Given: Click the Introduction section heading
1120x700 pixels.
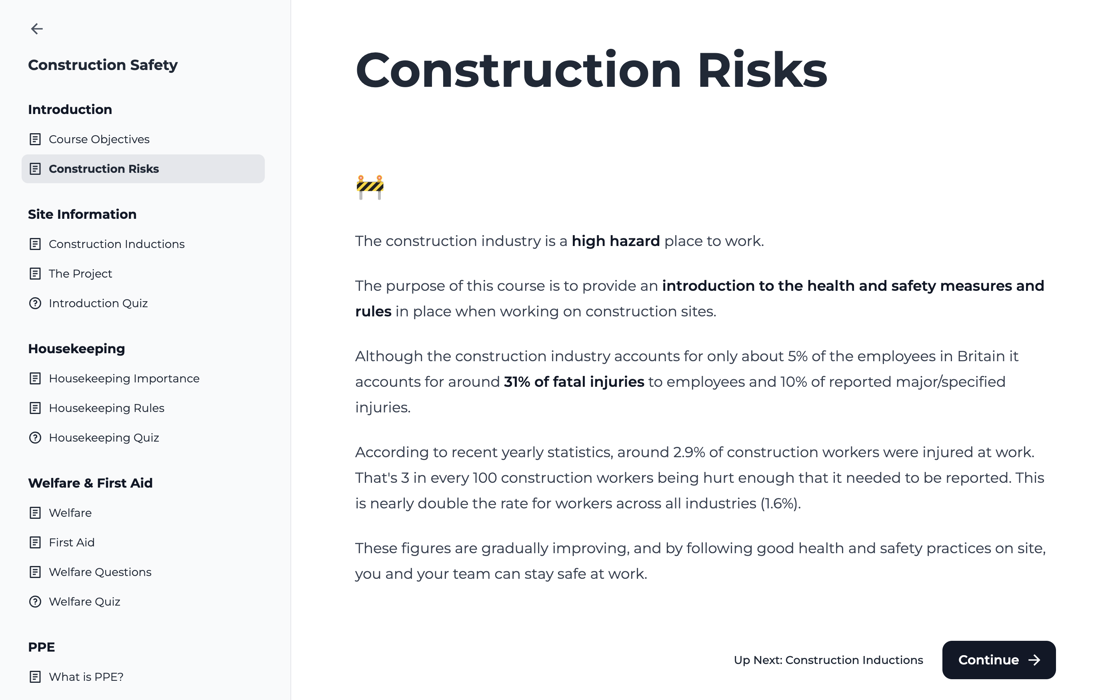Looking at the screenshot, I should [70, 109].
